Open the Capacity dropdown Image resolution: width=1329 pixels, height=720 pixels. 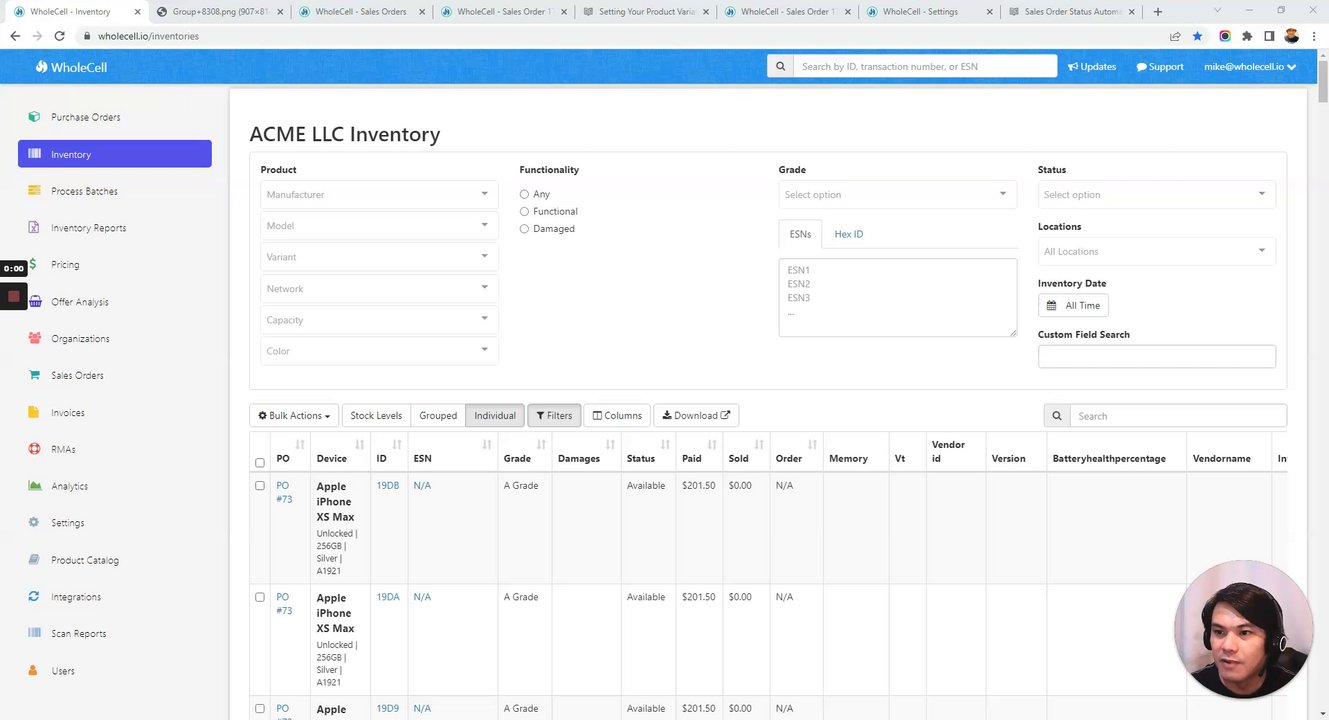[x=379, y=320]
